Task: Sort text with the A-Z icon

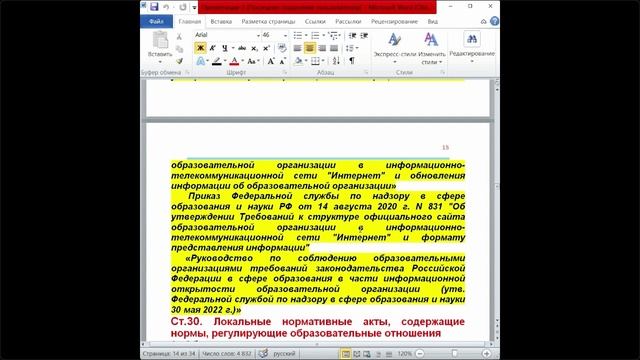Action: coord(336,61)
